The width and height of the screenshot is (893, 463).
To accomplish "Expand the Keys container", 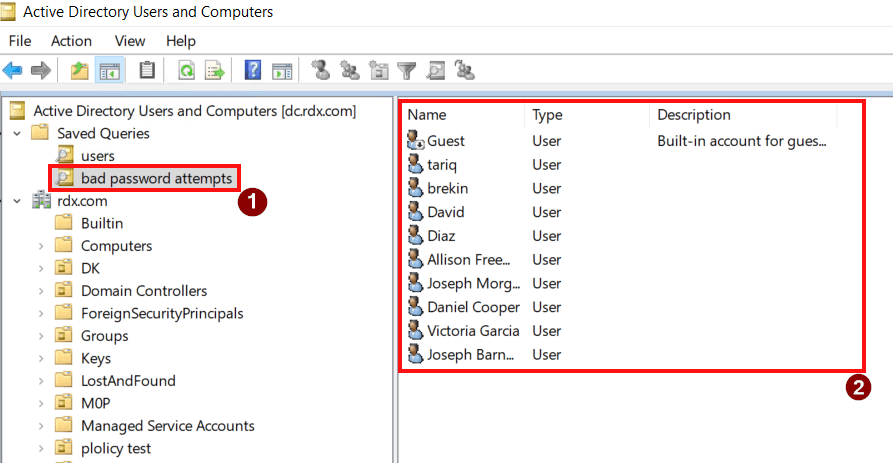I will 41,358.
